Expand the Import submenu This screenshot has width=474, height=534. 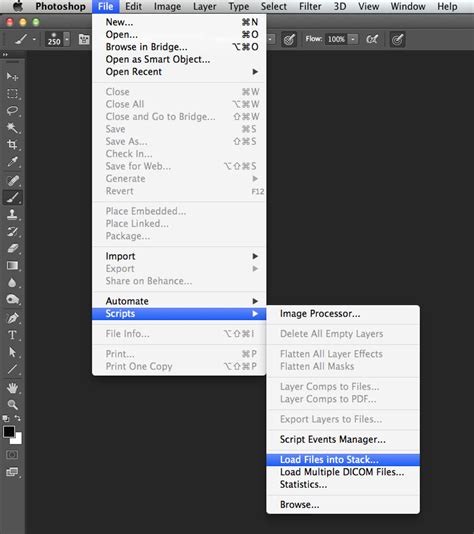[179, 256]
